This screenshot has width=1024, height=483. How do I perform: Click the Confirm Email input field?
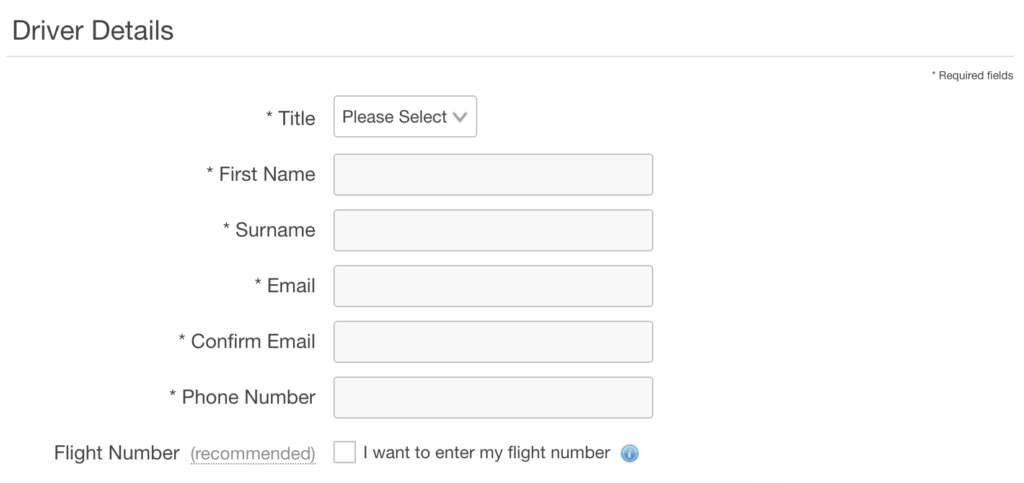point(493,341)
